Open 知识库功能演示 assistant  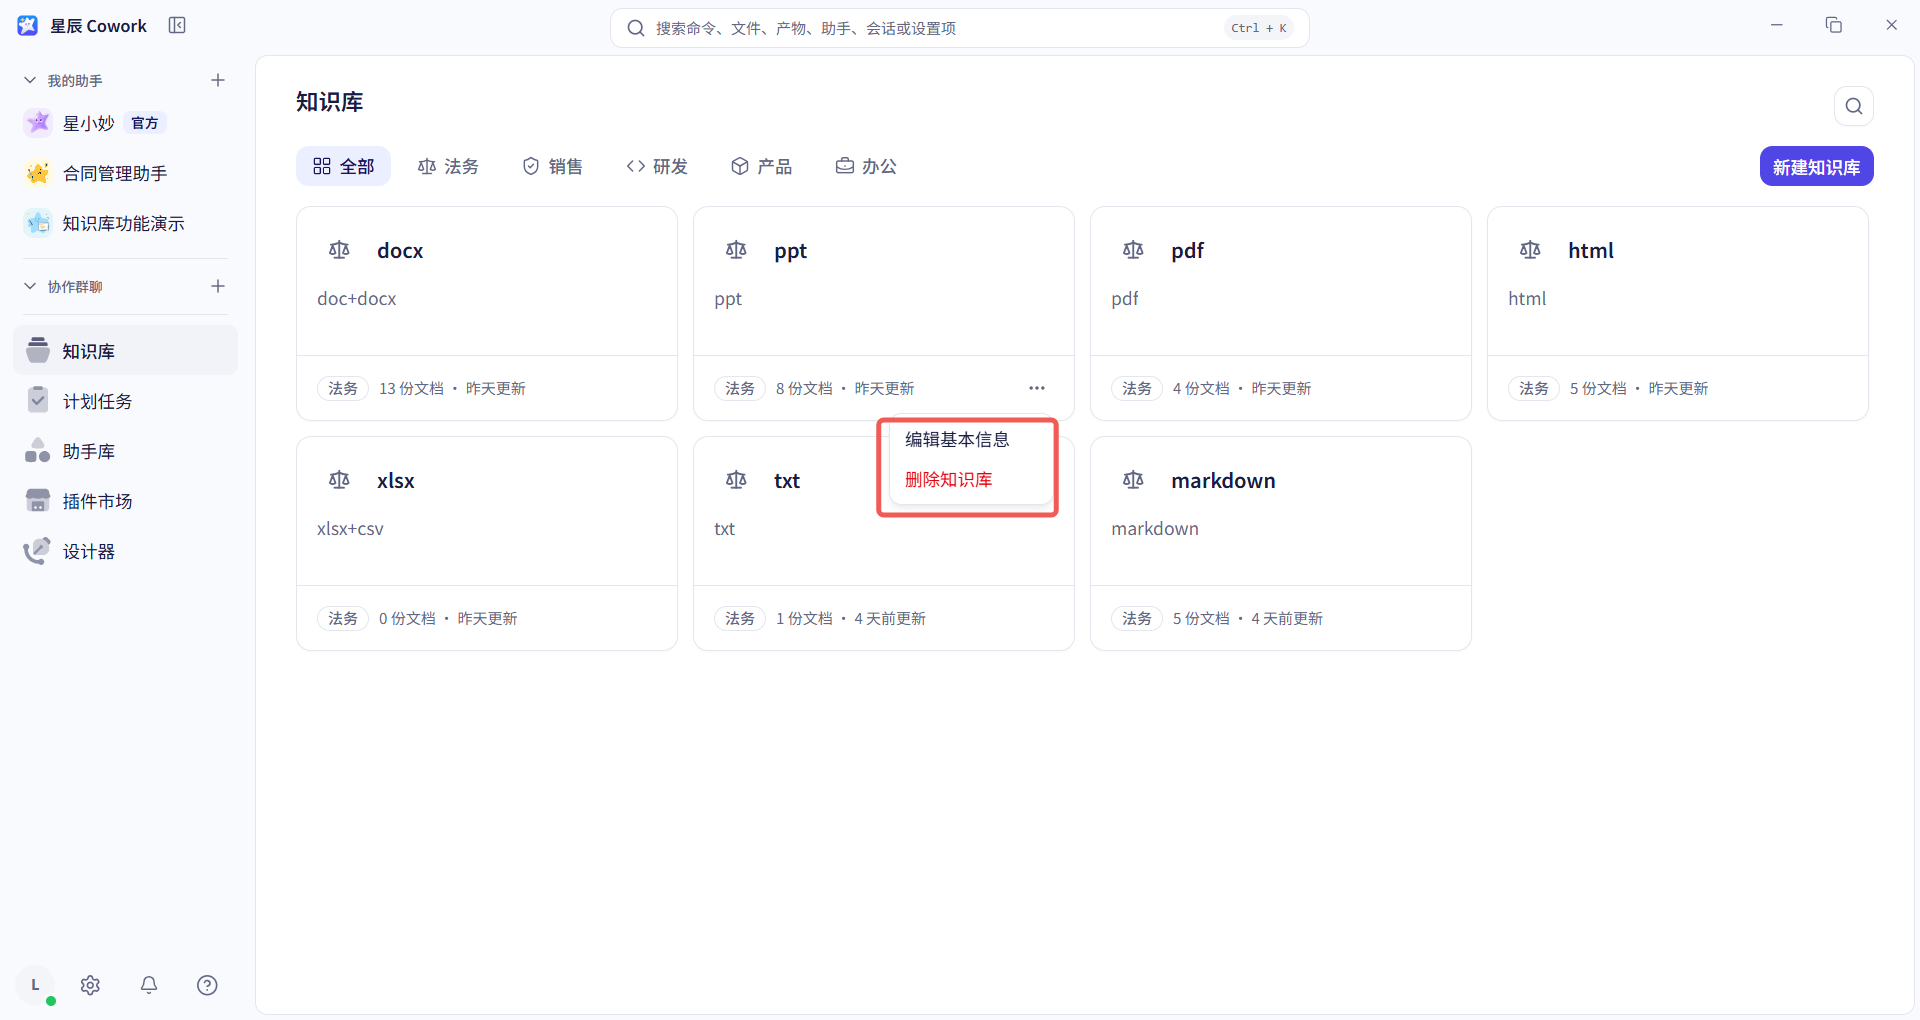click(125, 223)
